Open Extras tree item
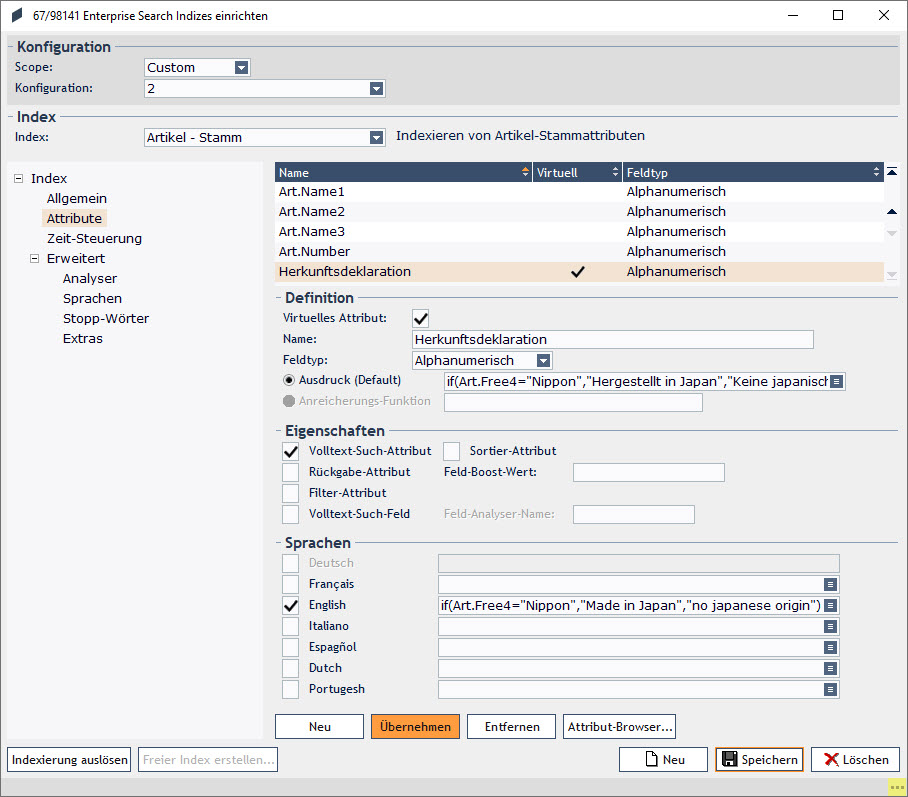The image size is (908, 797). (x=83, y=338)
